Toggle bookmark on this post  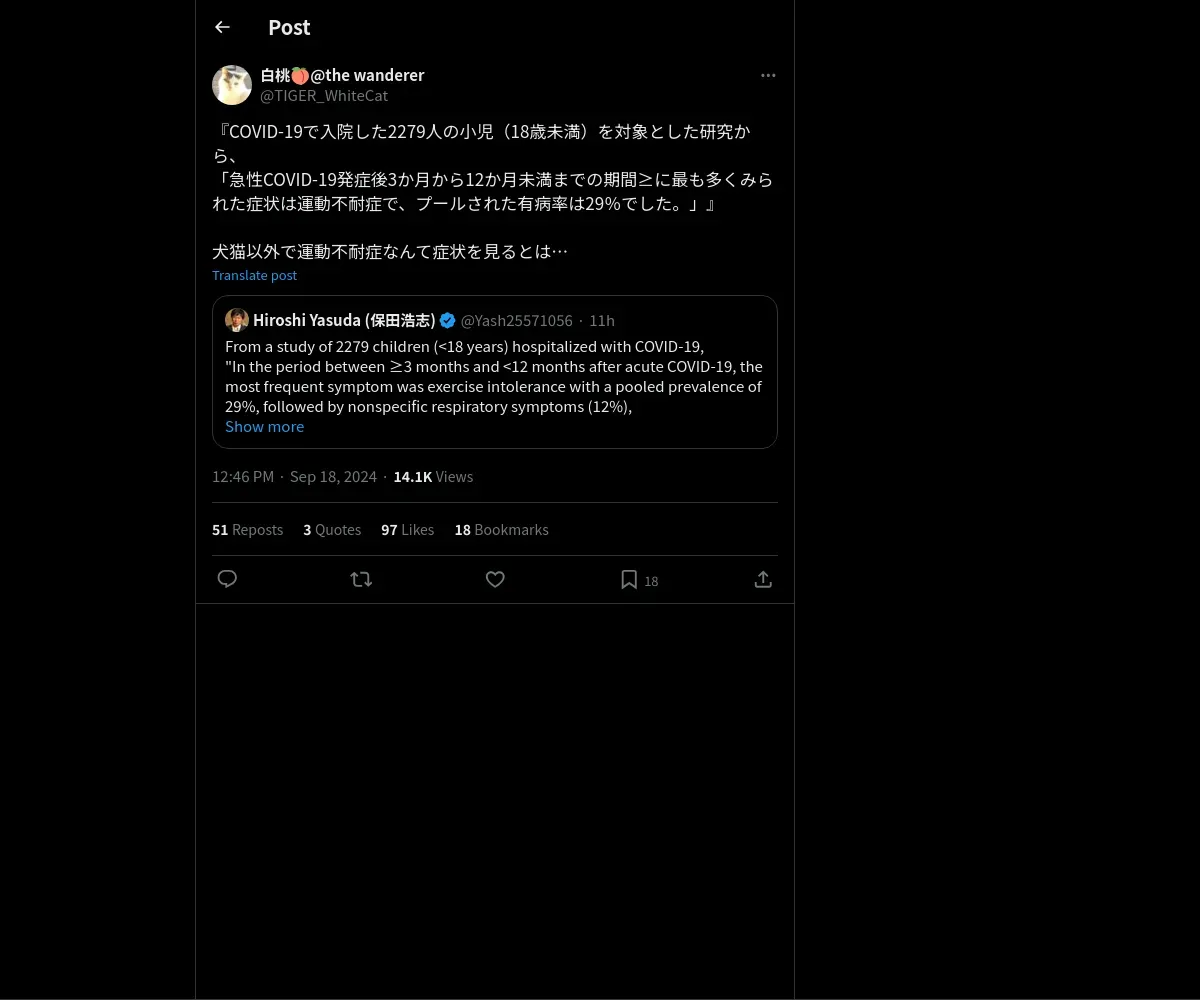point(629,579)
